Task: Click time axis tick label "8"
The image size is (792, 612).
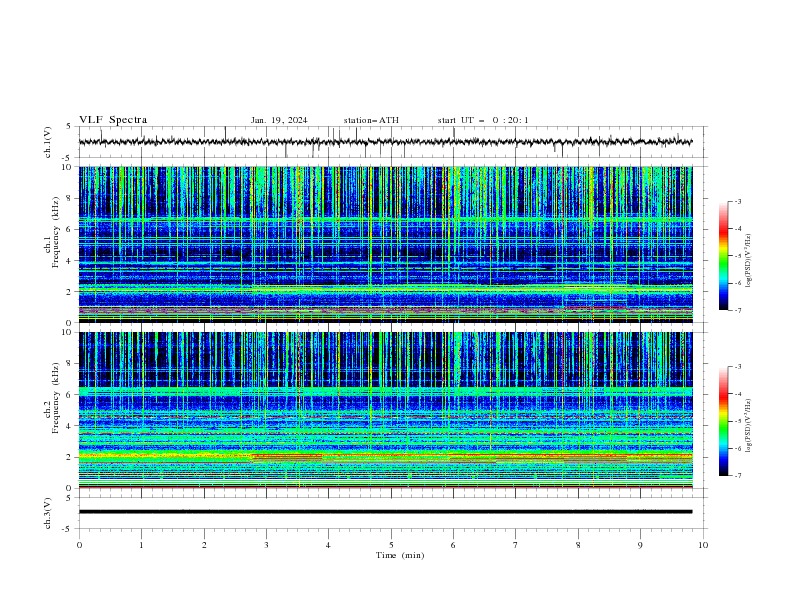Action: click(x=578, y=545)
